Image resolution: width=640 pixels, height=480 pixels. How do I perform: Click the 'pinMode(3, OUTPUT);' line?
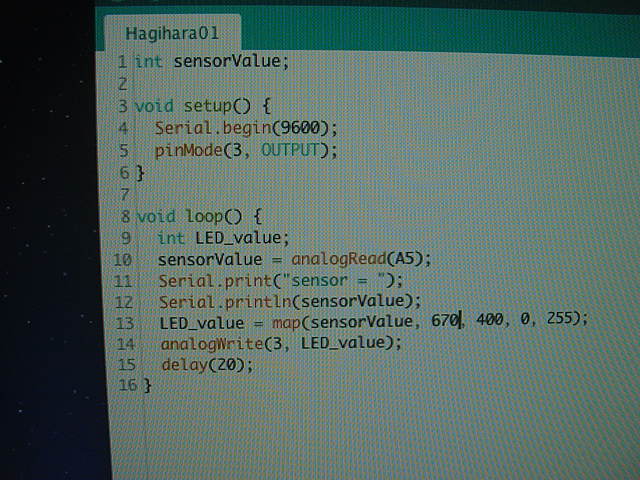[x=246, y=150]
